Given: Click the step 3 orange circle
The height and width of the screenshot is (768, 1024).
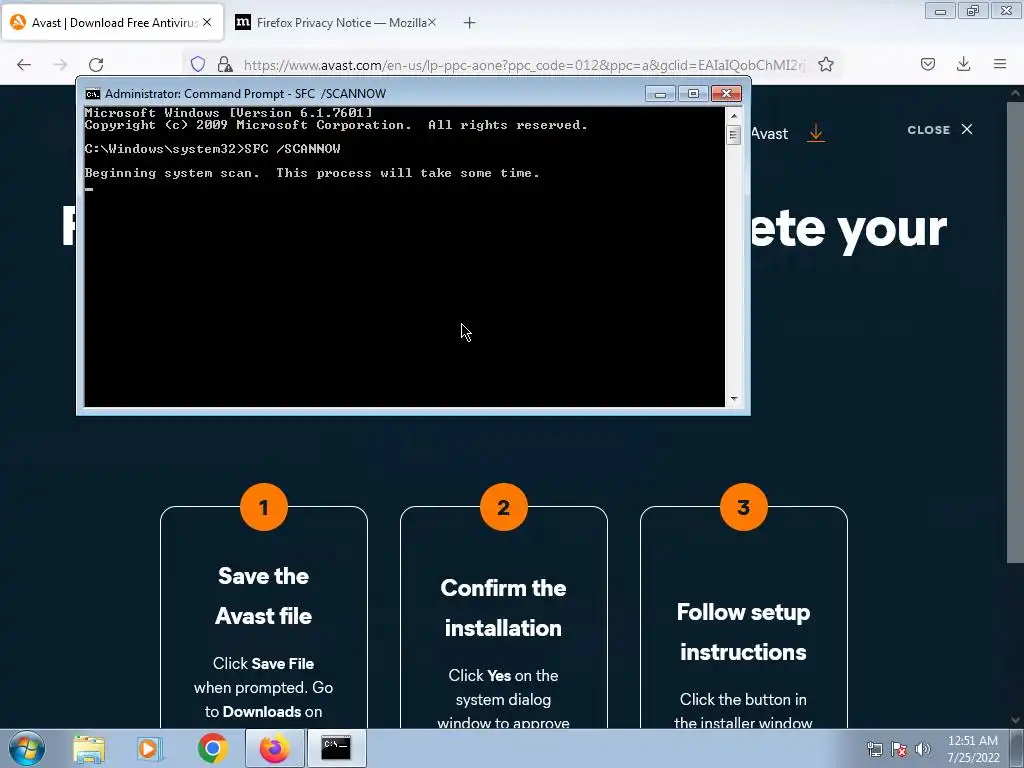Looking at the screenshot, I should (x=744, y=507).
